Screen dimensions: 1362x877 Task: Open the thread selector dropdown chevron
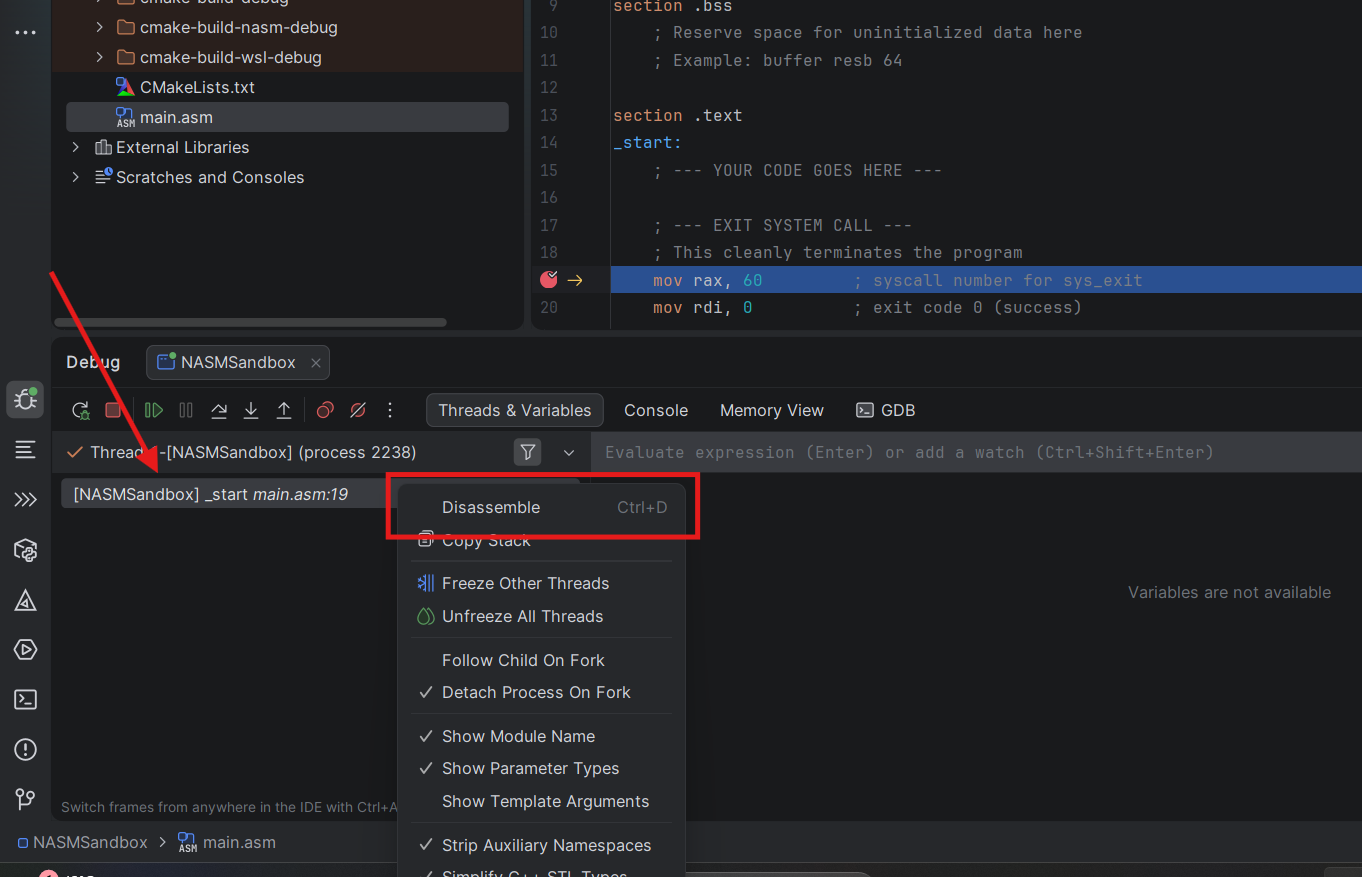click(x=569, y=452)
